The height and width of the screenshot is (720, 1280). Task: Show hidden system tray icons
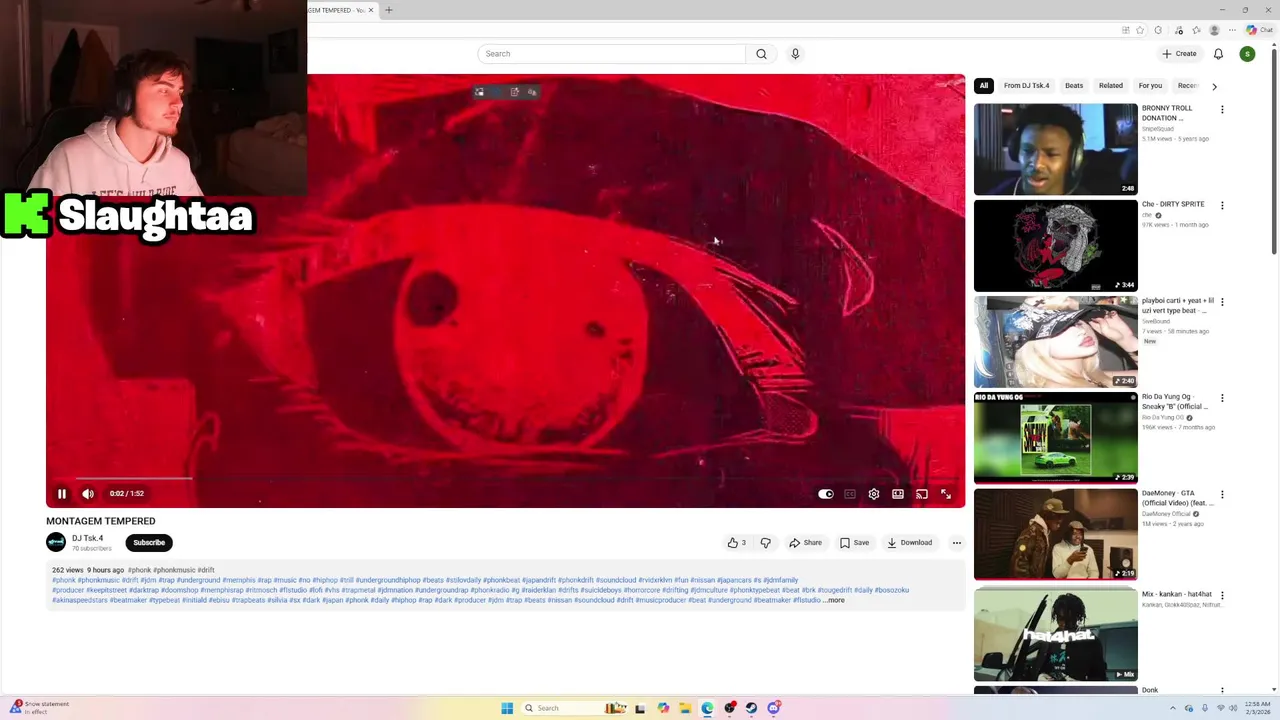click(1174, 708)
